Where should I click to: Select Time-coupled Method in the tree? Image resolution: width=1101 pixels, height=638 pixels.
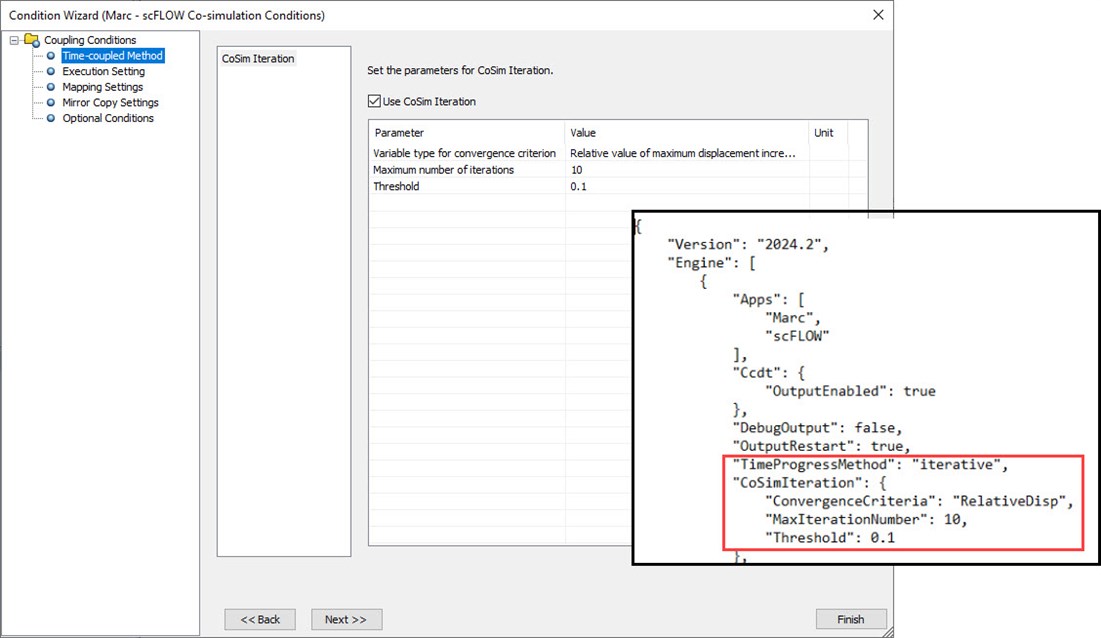pos(112,55)
